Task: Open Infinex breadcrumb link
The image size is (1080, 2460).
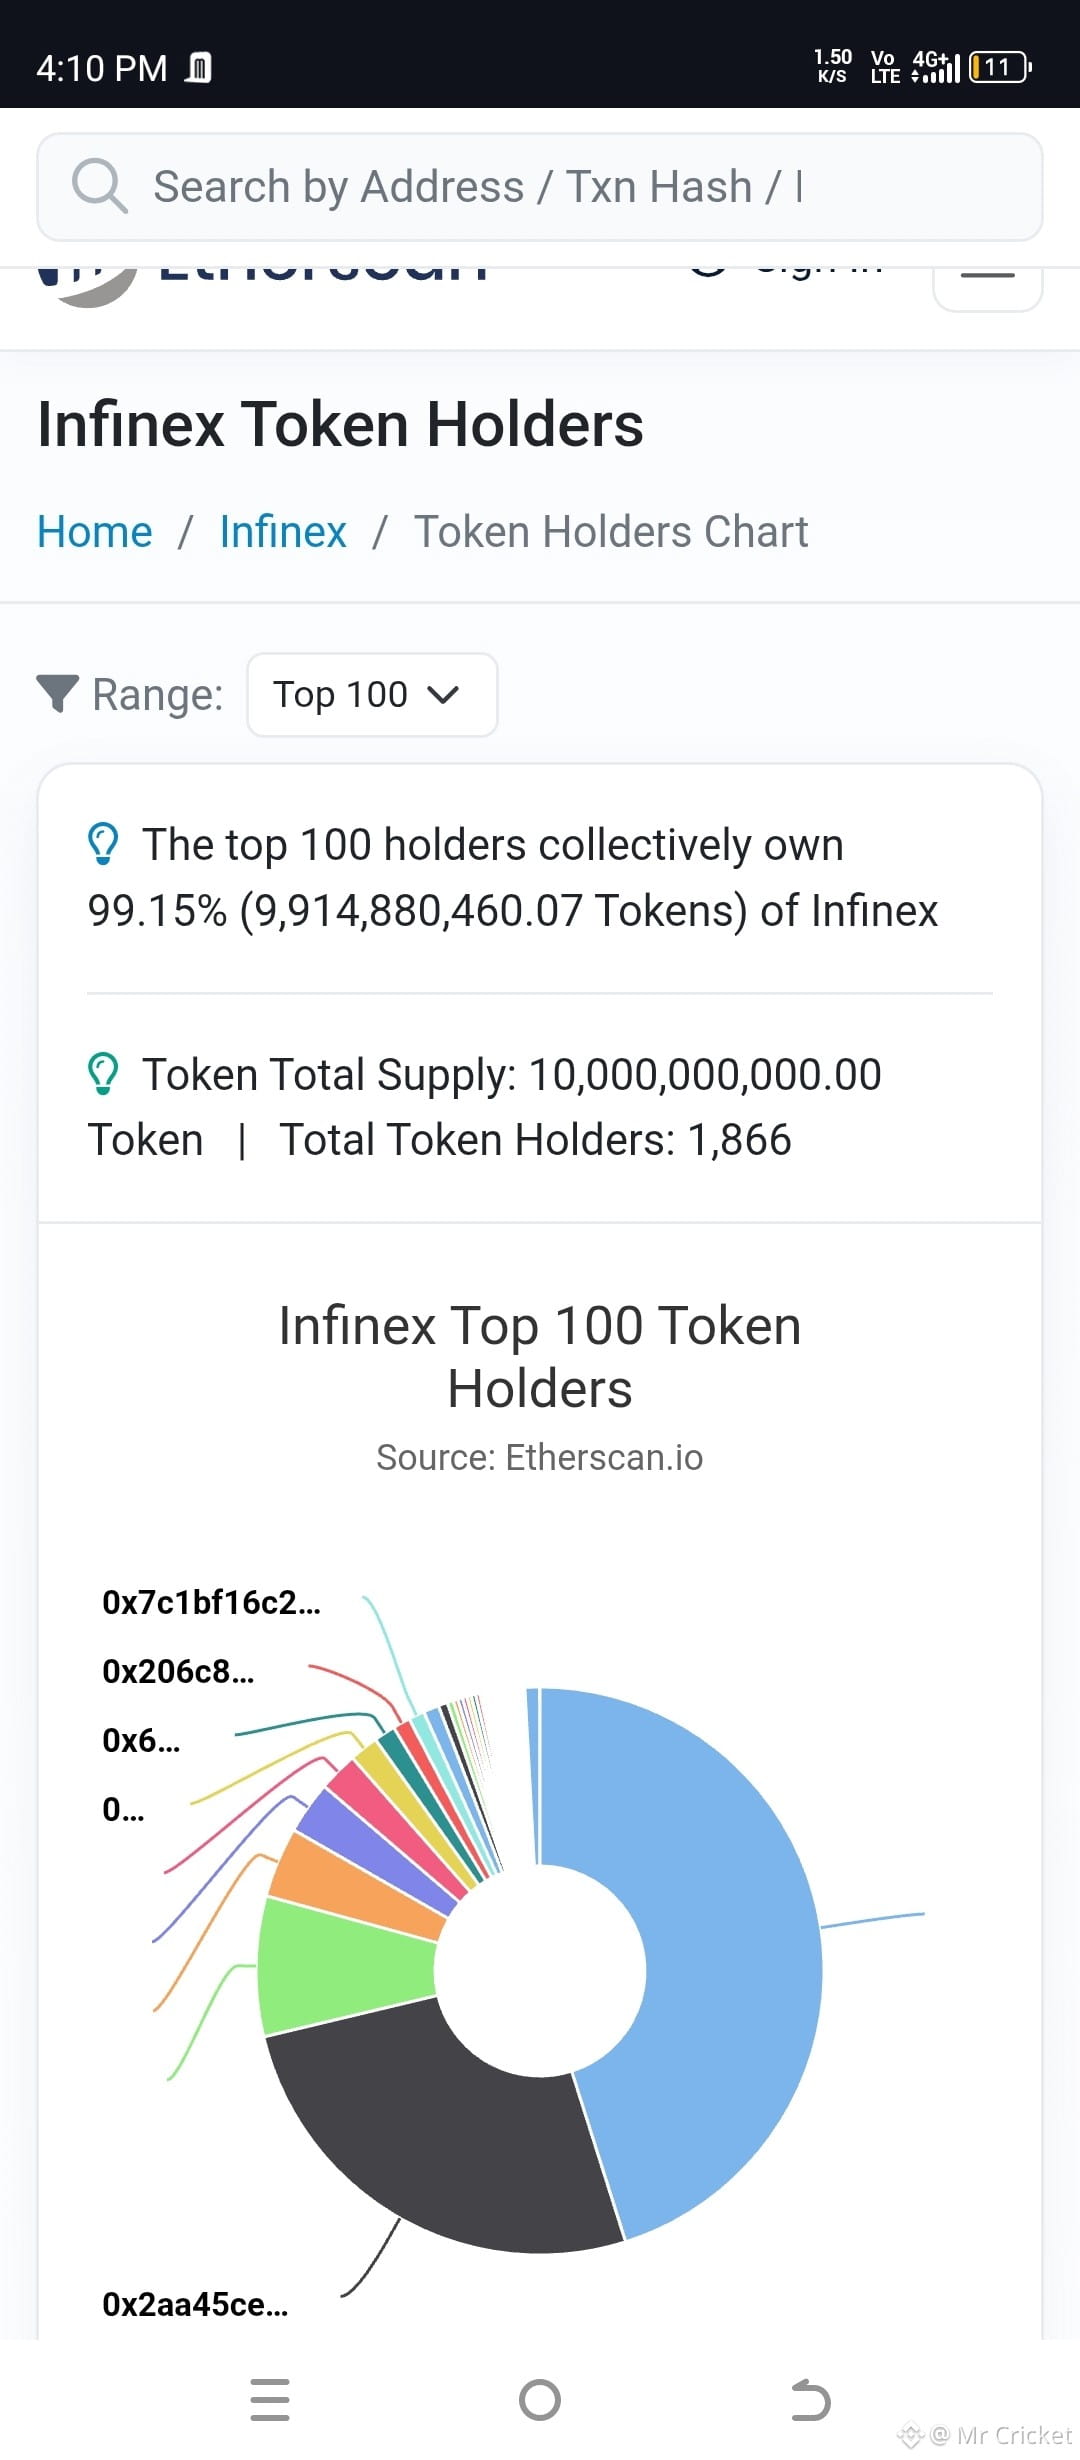Action: pyautogui.click(x=283, y=532)
